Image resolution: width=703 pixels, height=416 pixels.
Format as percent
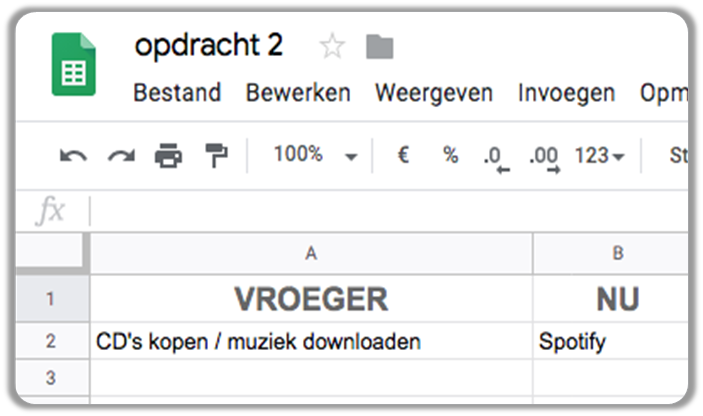click(451, 156)
